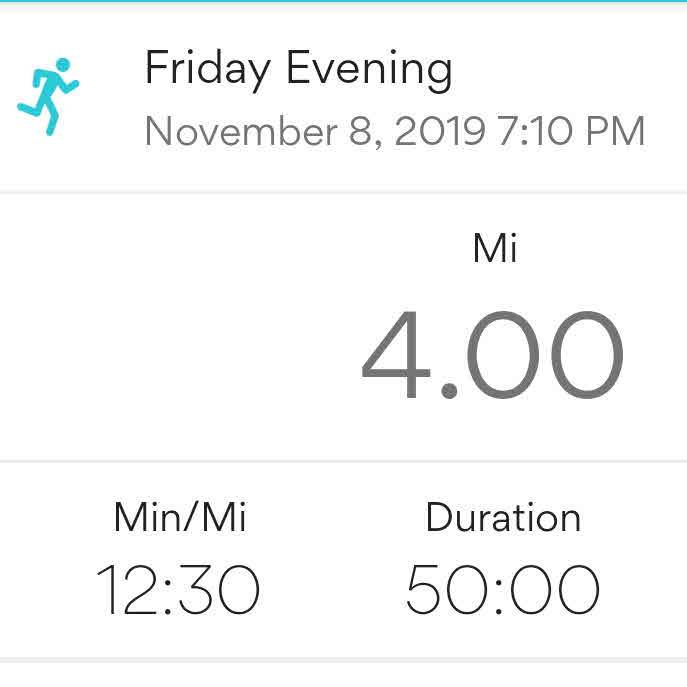687x687 pixels.
Task: Tap the Min/Mi pace label
Action: [180, 518]
